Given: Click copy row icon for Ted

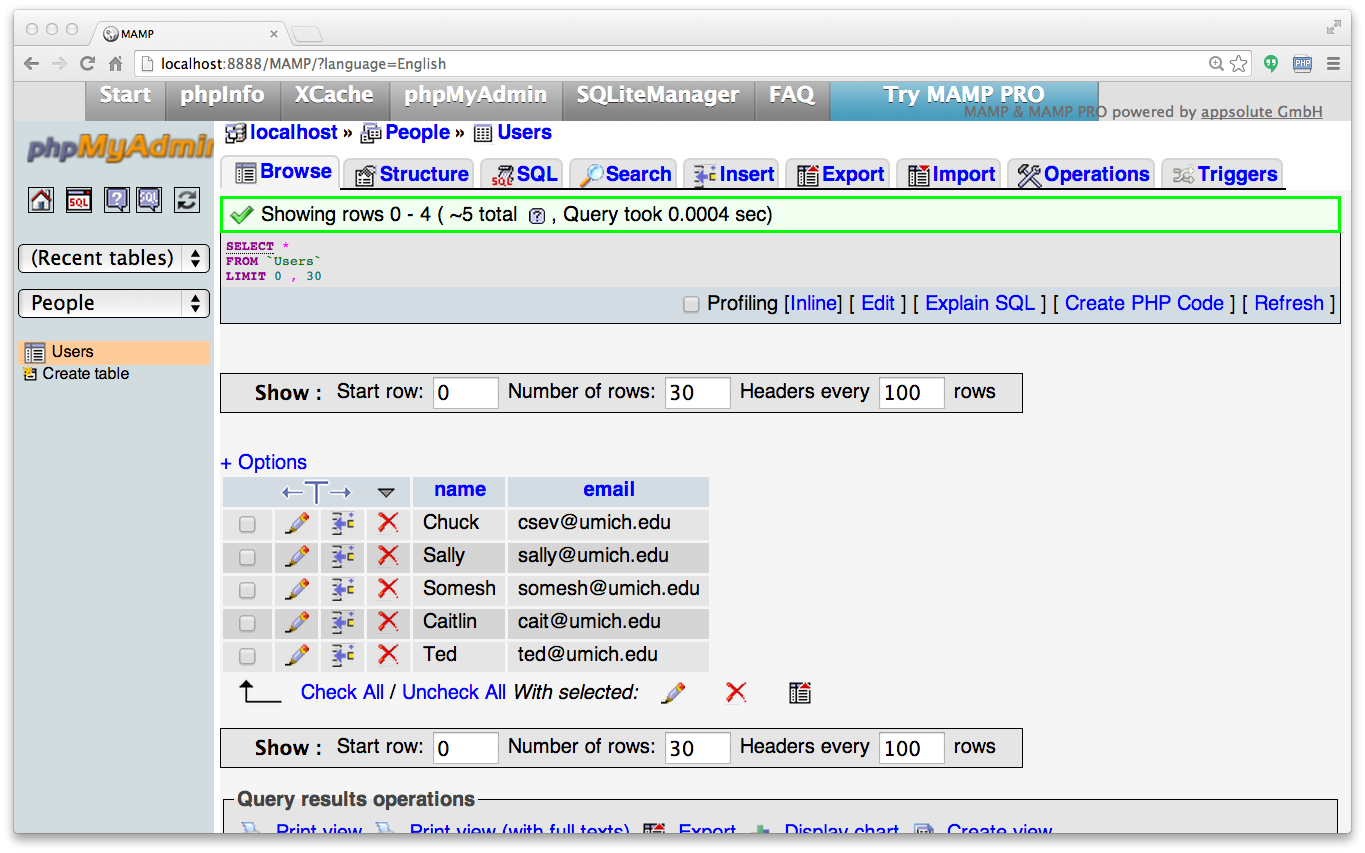Looking at the screenshot, I should 343,655.
